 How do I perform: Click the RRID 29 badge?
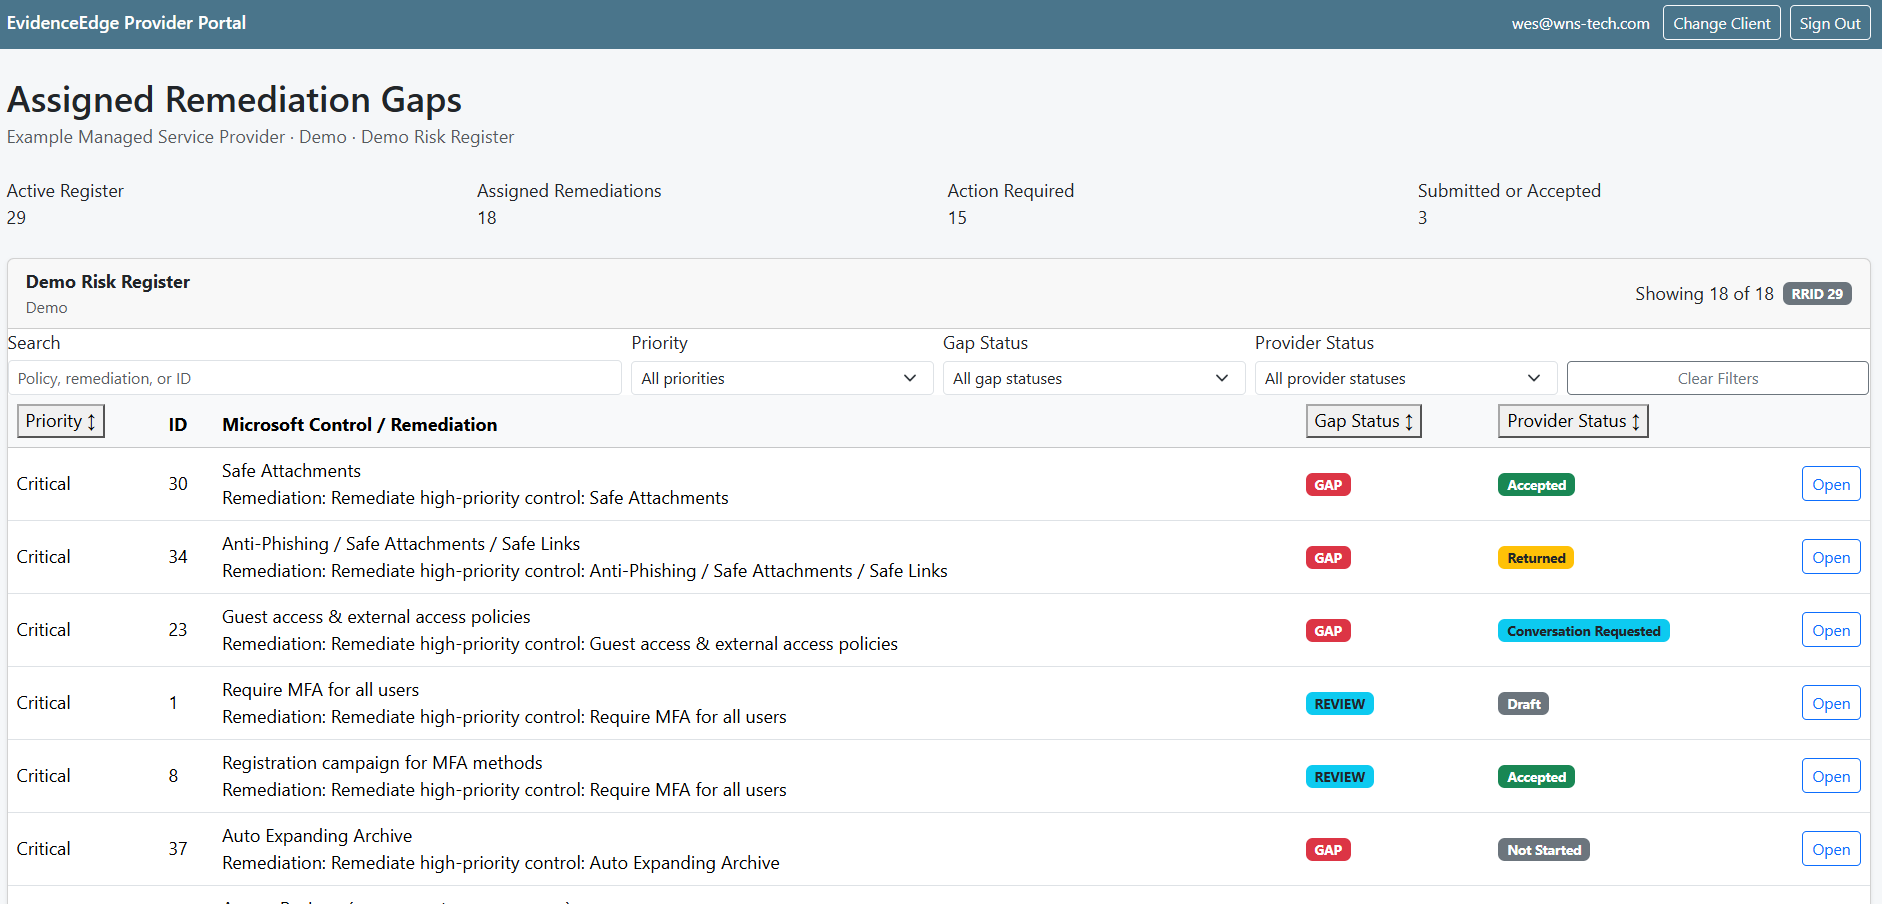pos(1816,294)
